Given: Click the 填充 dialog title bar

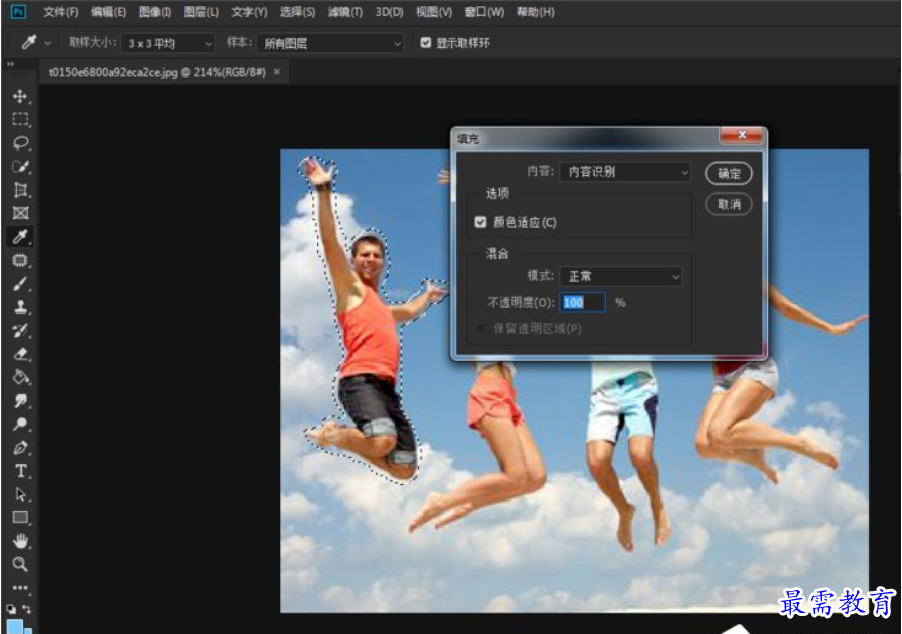Looking at the screenshot, I should coord(587,138).
